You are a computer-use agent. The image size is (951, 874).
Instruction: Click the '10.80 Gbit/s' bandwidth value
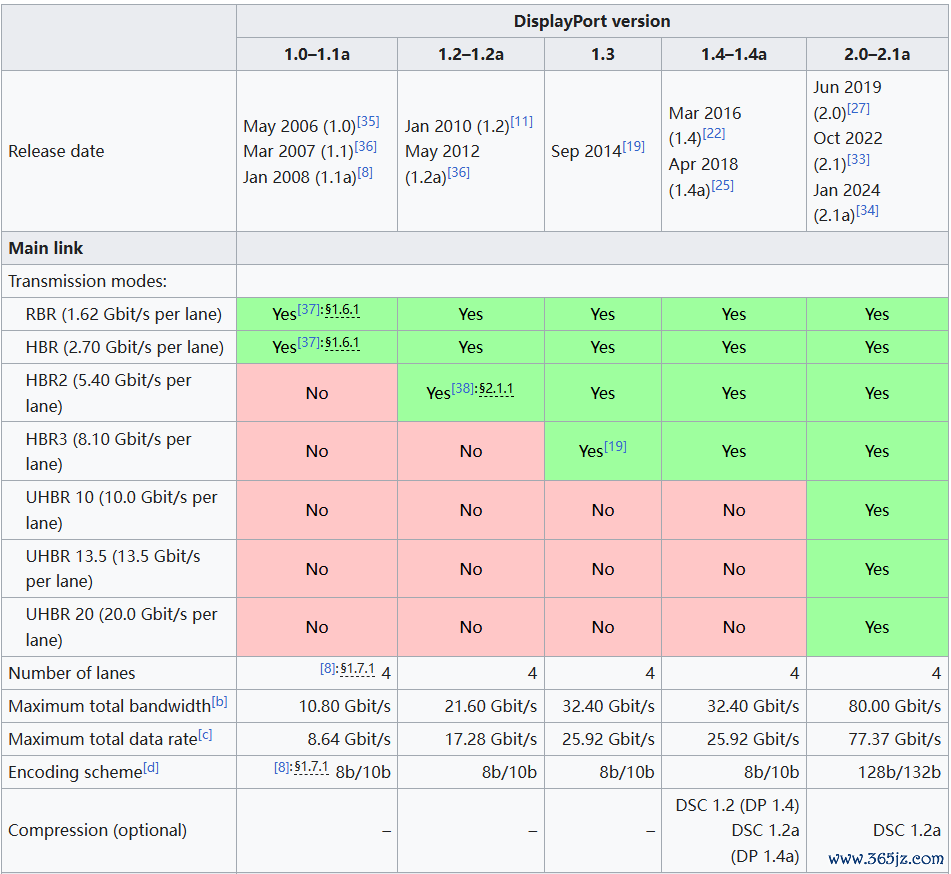[344, 707]
